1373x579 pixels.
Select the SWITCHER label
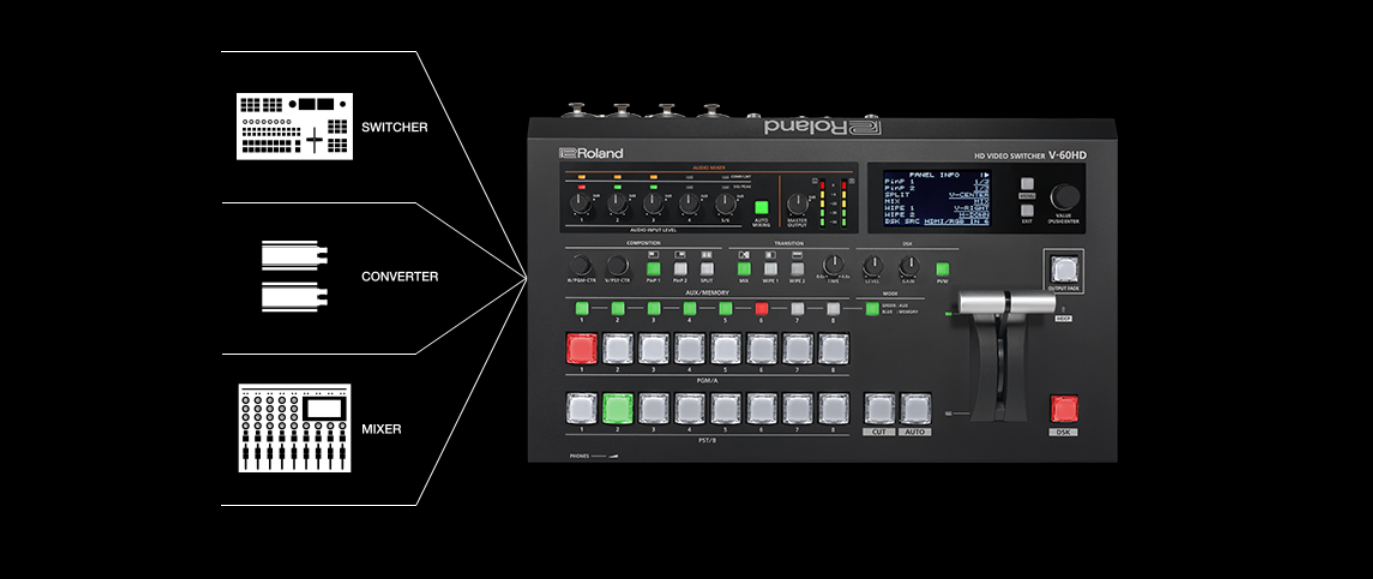[x=394, y=127]
